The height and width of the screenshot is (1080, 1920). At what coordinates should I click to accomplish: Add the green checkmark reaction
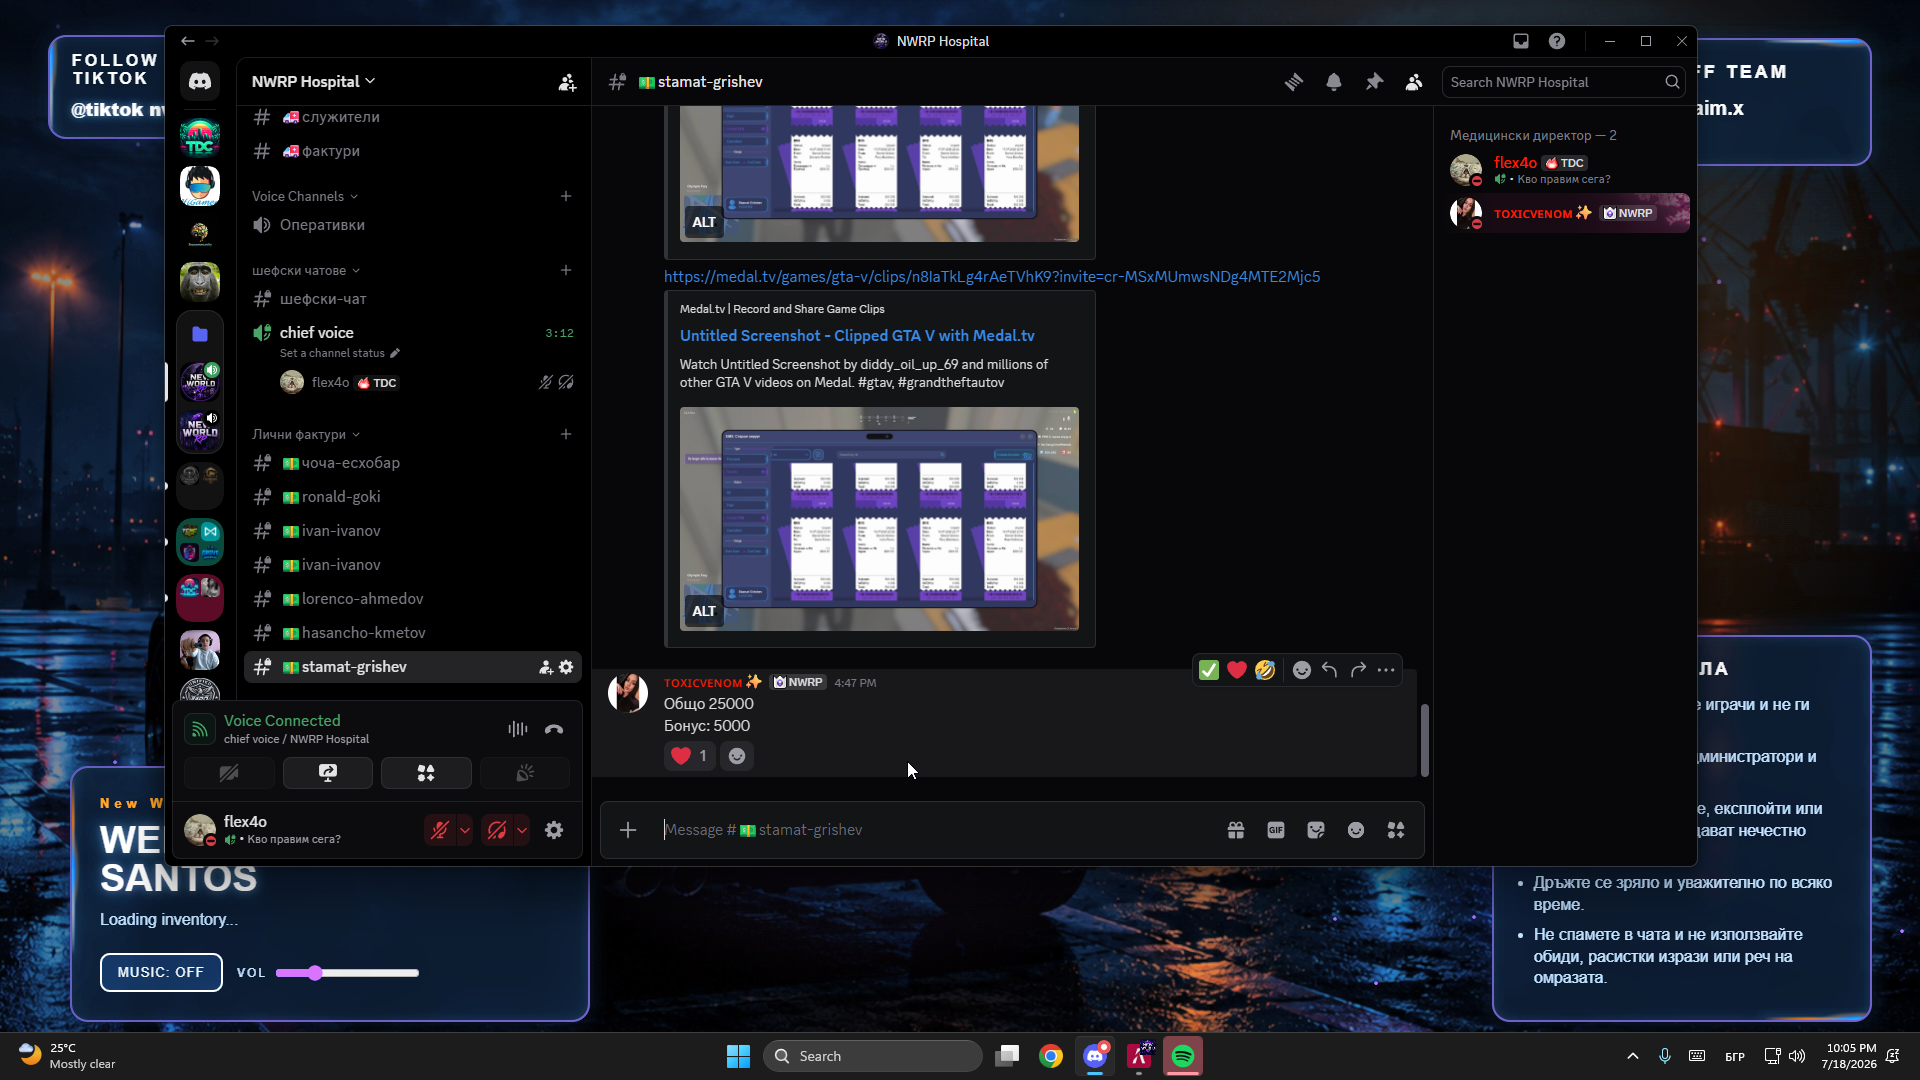point(1209,670)
